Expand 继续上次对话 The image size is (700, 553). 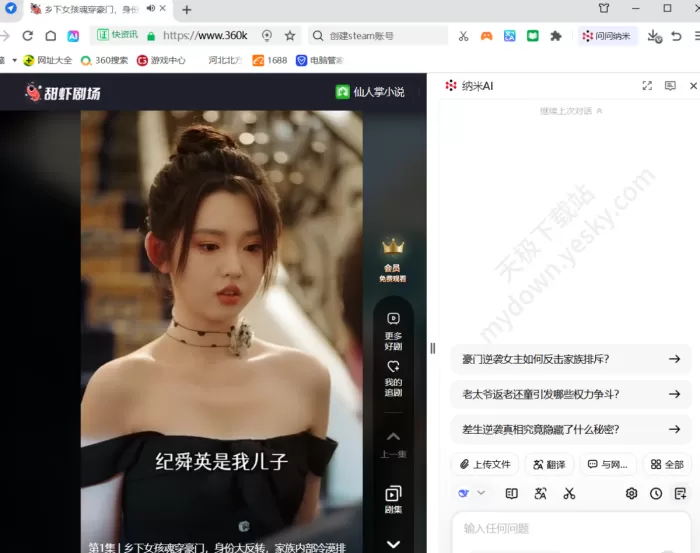(571, 111)
